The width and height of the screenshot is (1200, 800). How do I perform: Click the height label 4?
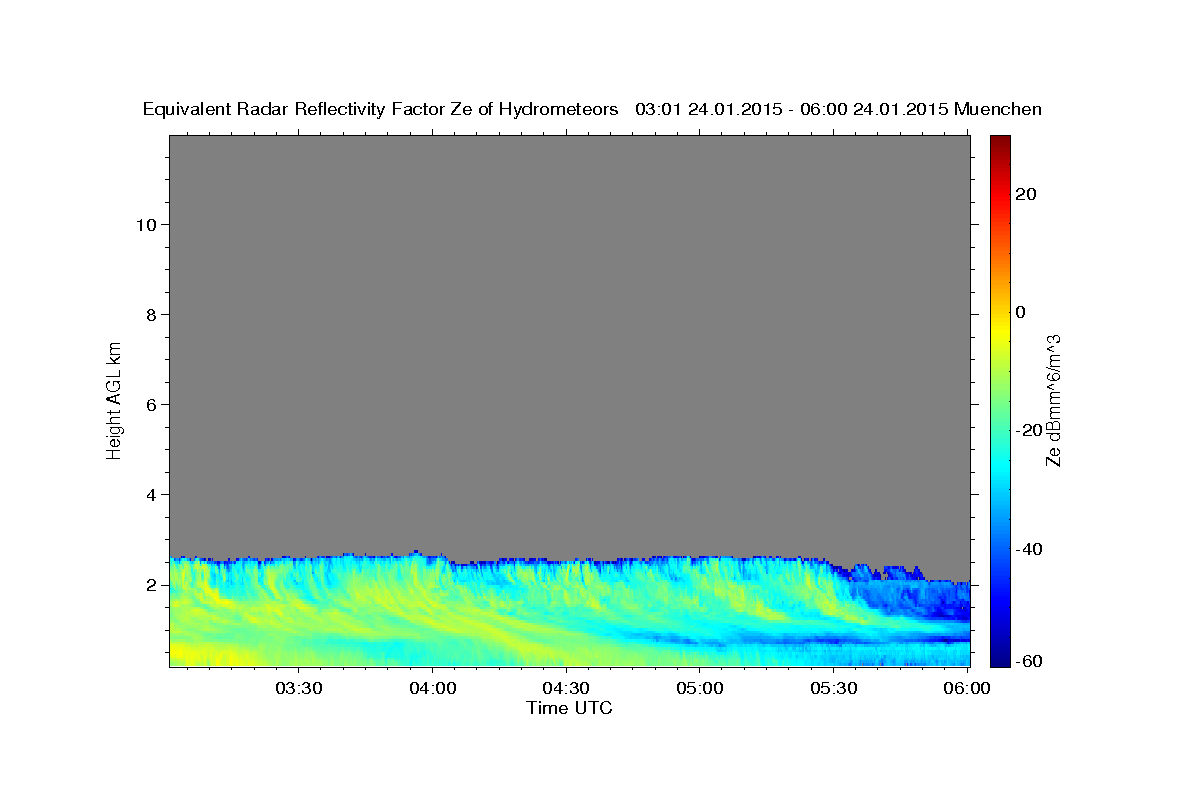point(150,495)
